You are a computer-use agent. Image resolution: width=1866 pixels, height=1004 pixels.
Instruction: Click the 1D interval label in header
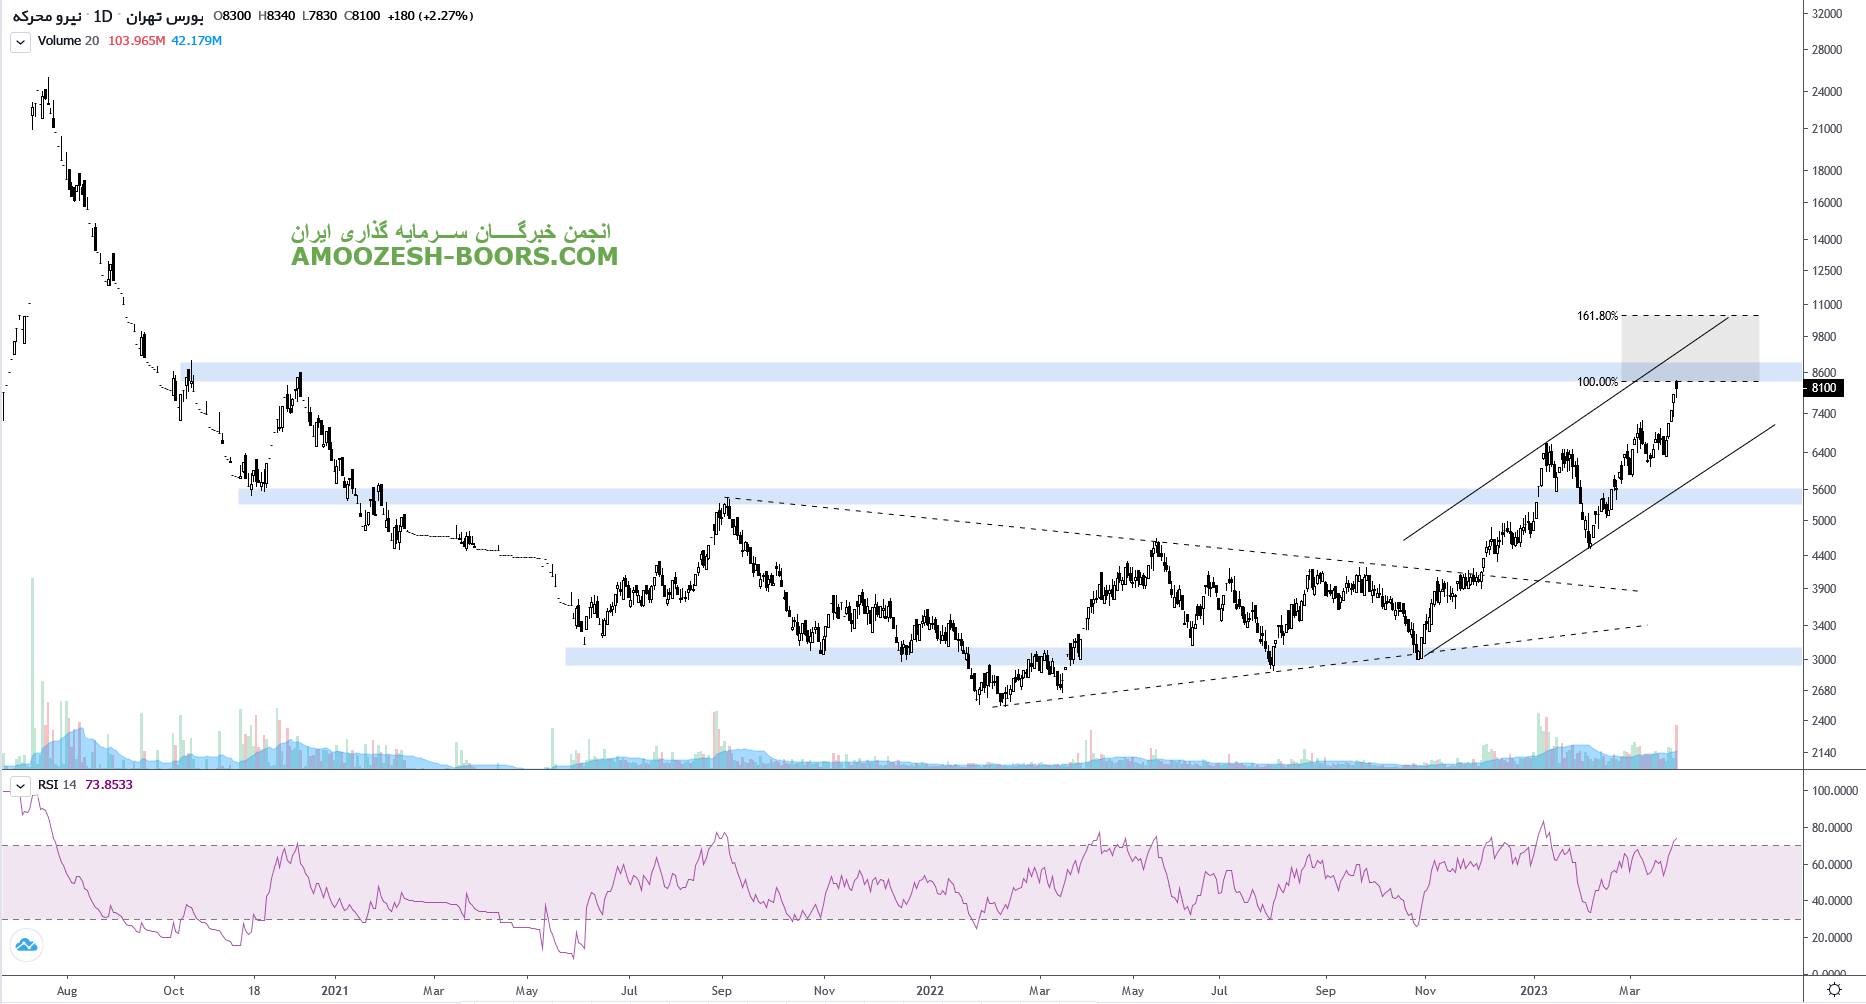click(102, 16)
